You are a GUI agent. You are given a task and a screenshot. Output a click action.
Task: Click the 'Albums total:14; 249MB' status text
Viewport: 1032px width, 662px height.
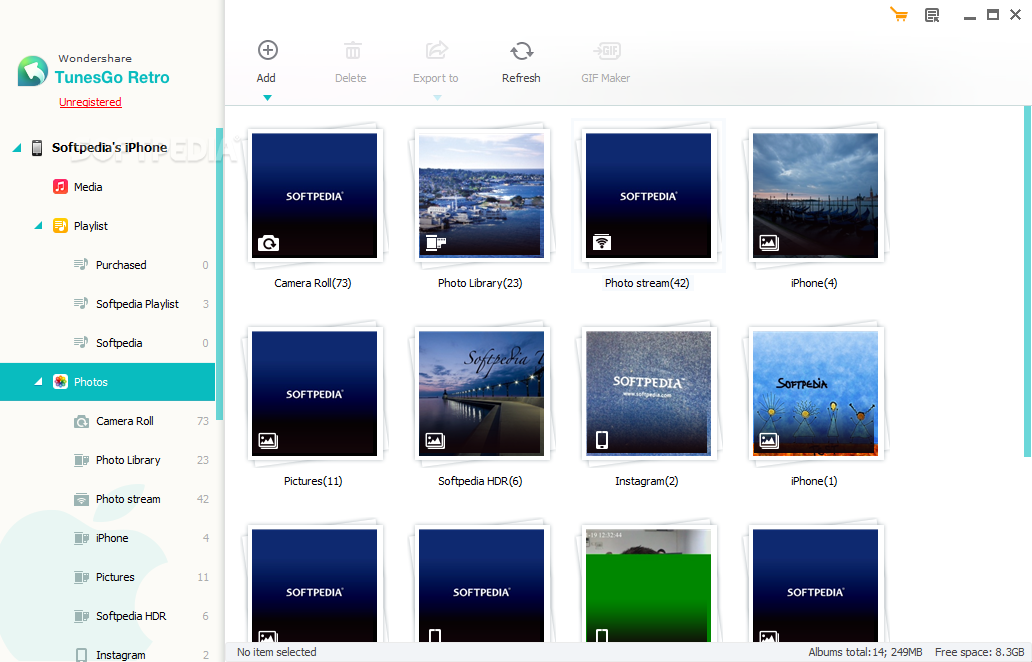(865, 652)
